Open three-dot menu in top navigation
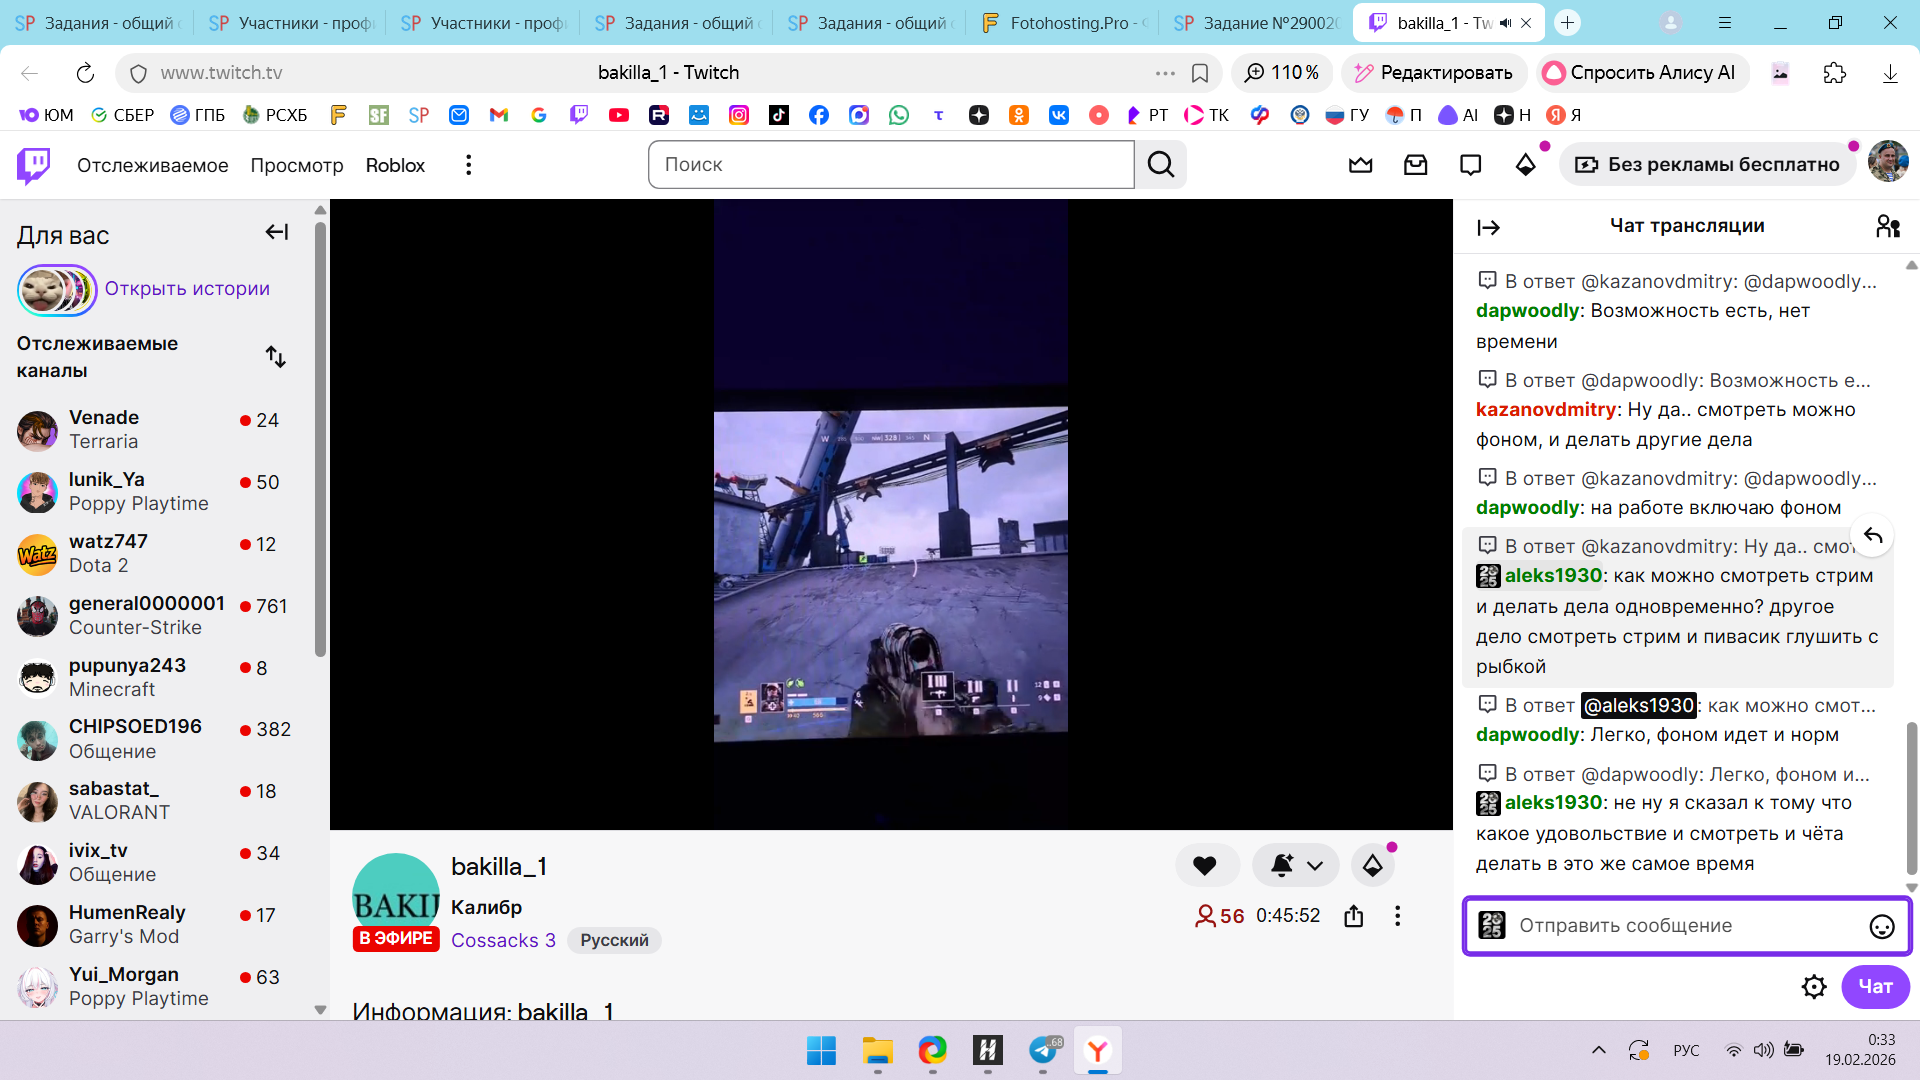Image resolution: width=1920 pixels, height=1080 pixels. click(468, 165)
